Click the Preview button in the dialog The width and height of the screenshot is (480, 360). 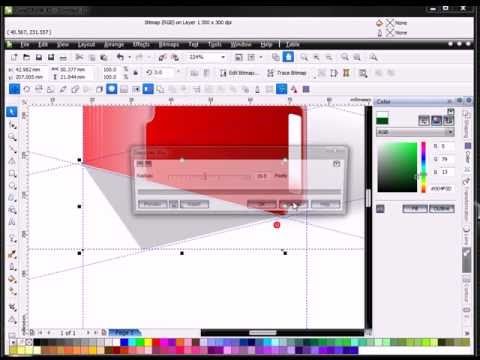(153, 204)
